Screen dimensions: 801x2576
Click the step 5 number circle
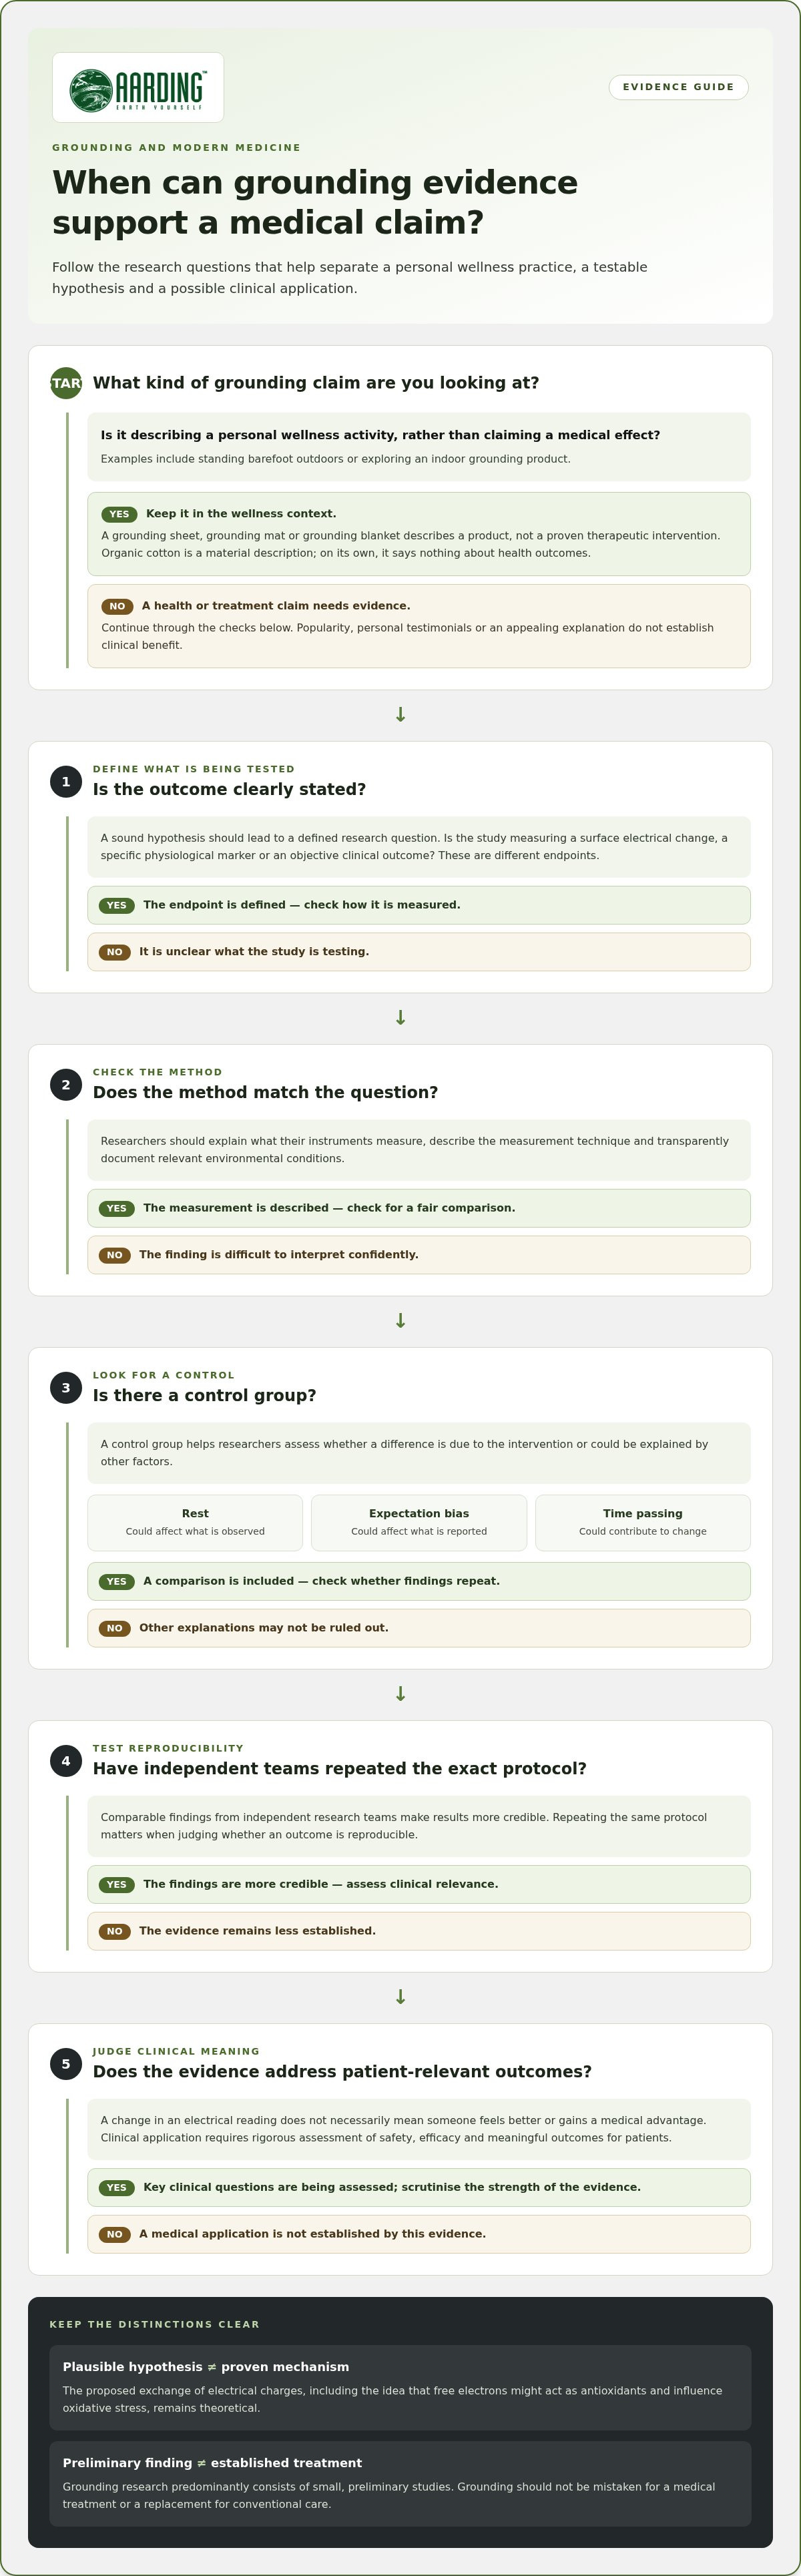pos(66,2064)
